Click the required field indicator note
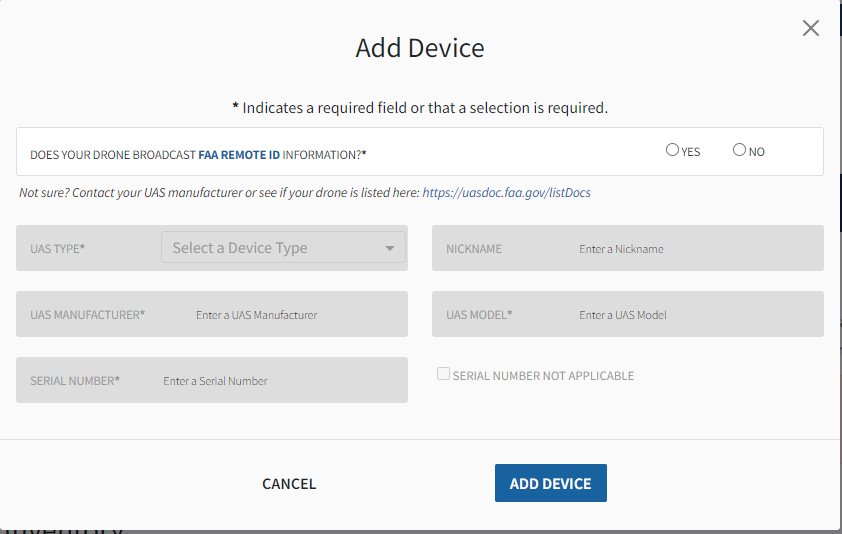The height and width of the screenshot is (534, 842). pos(420,107)
